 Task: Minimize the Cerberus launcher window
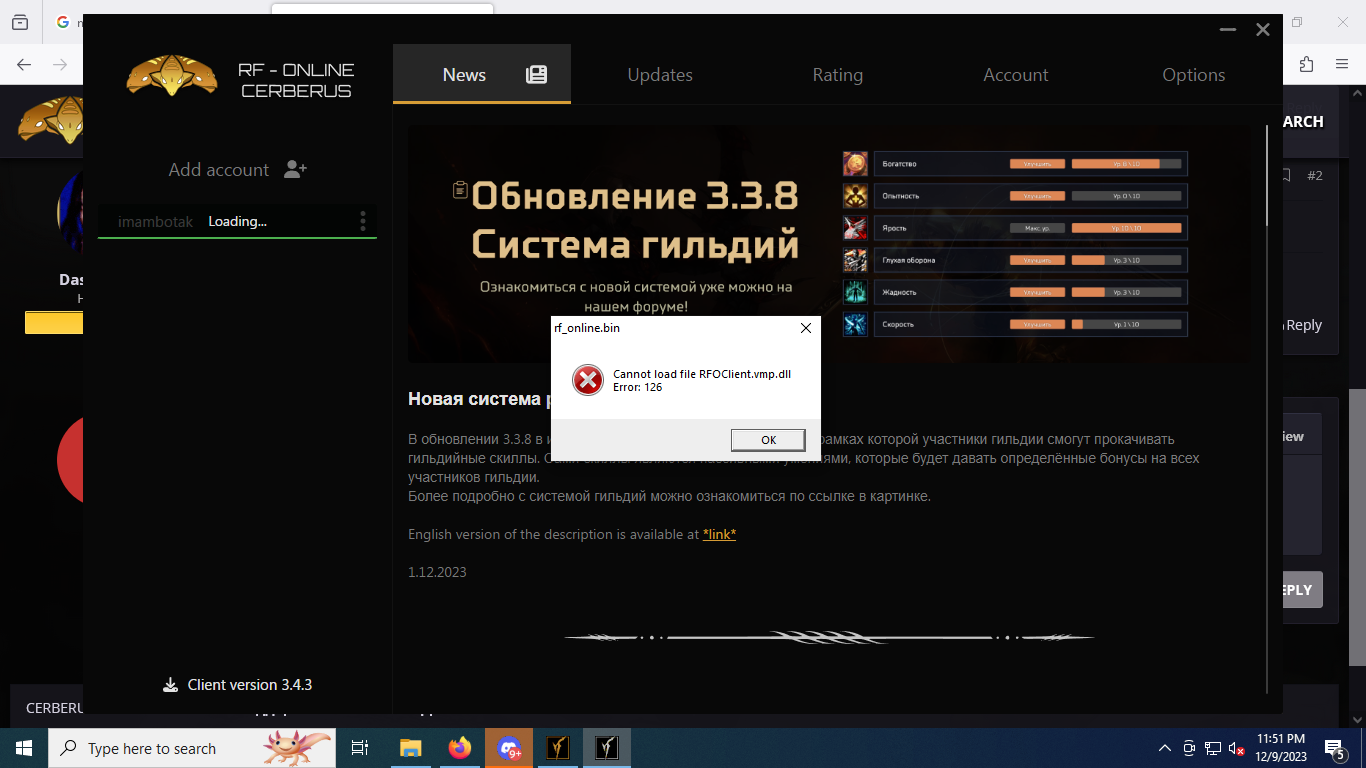pyautogui.click(x=1228, y=30)
